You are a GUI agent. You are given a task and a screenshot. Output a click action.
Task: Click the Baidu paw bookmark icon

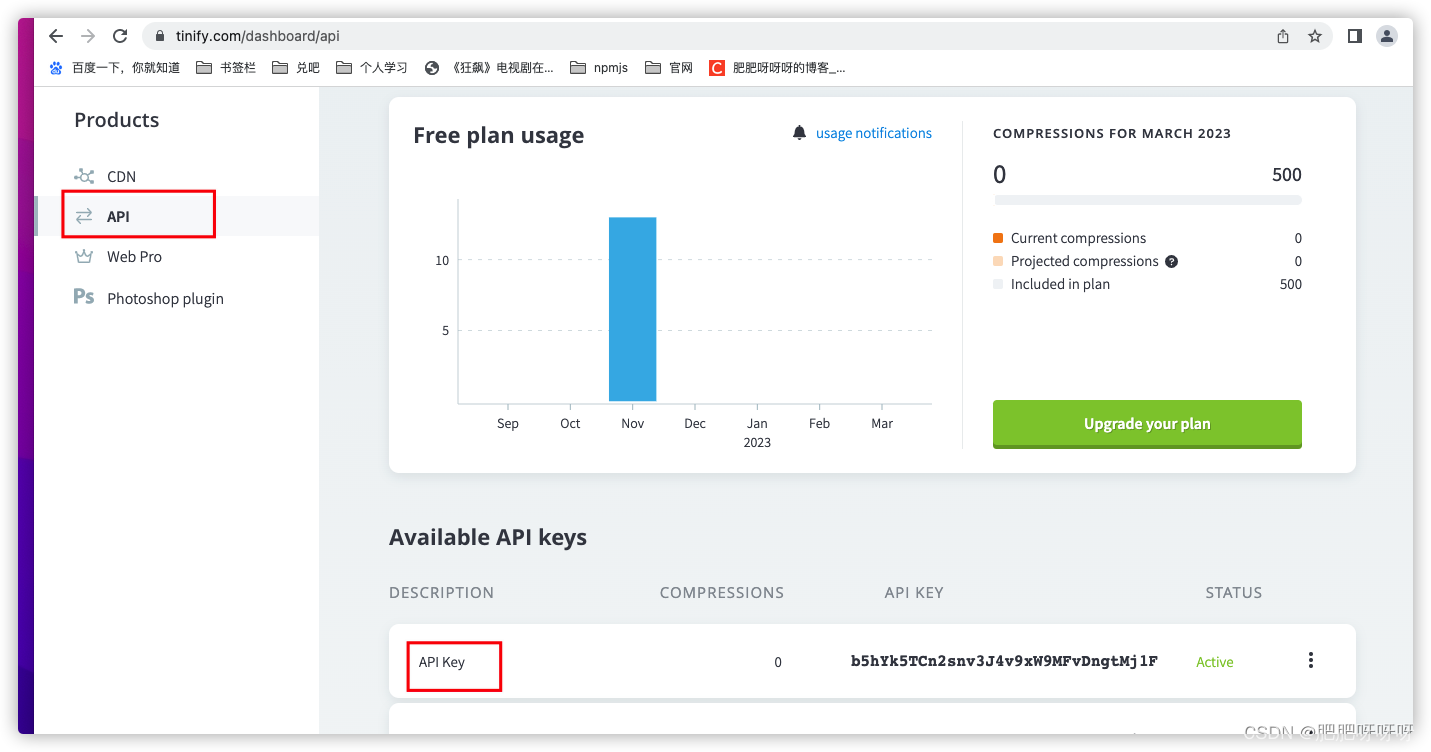click(x=56, y=68)
